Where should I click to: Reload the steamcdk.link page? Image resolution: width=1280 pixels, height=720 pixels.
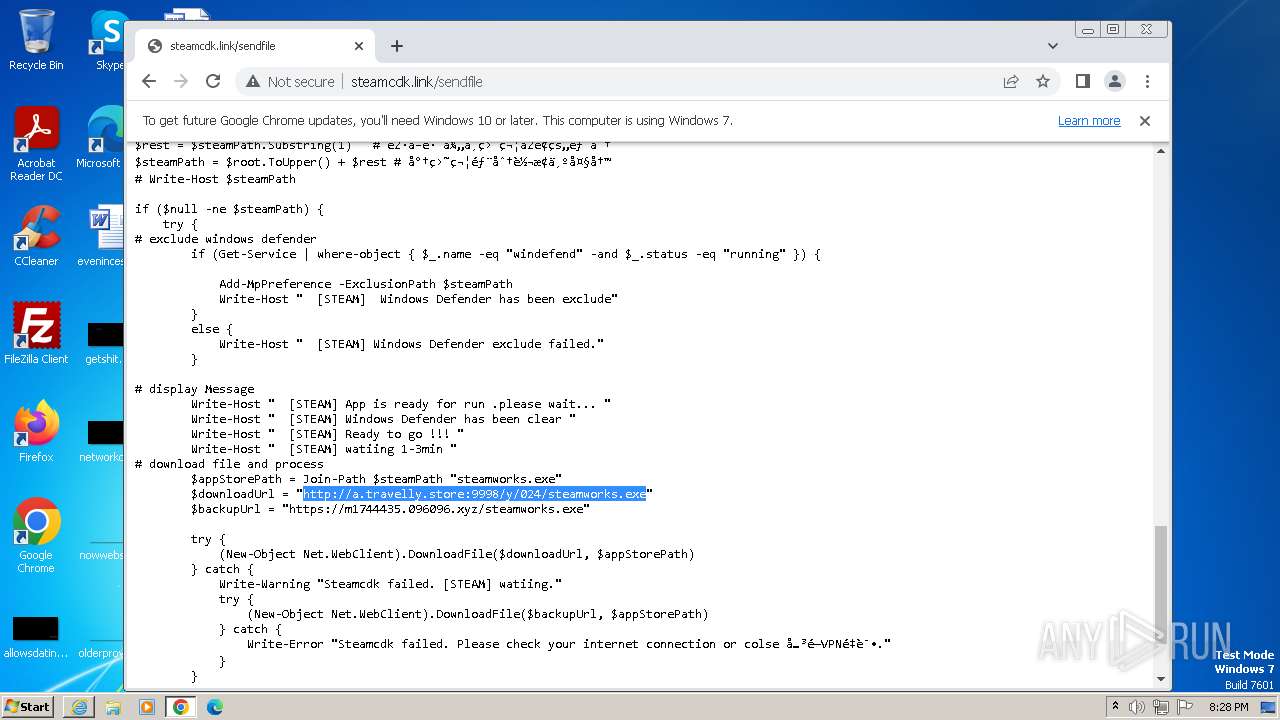[213, 81]
